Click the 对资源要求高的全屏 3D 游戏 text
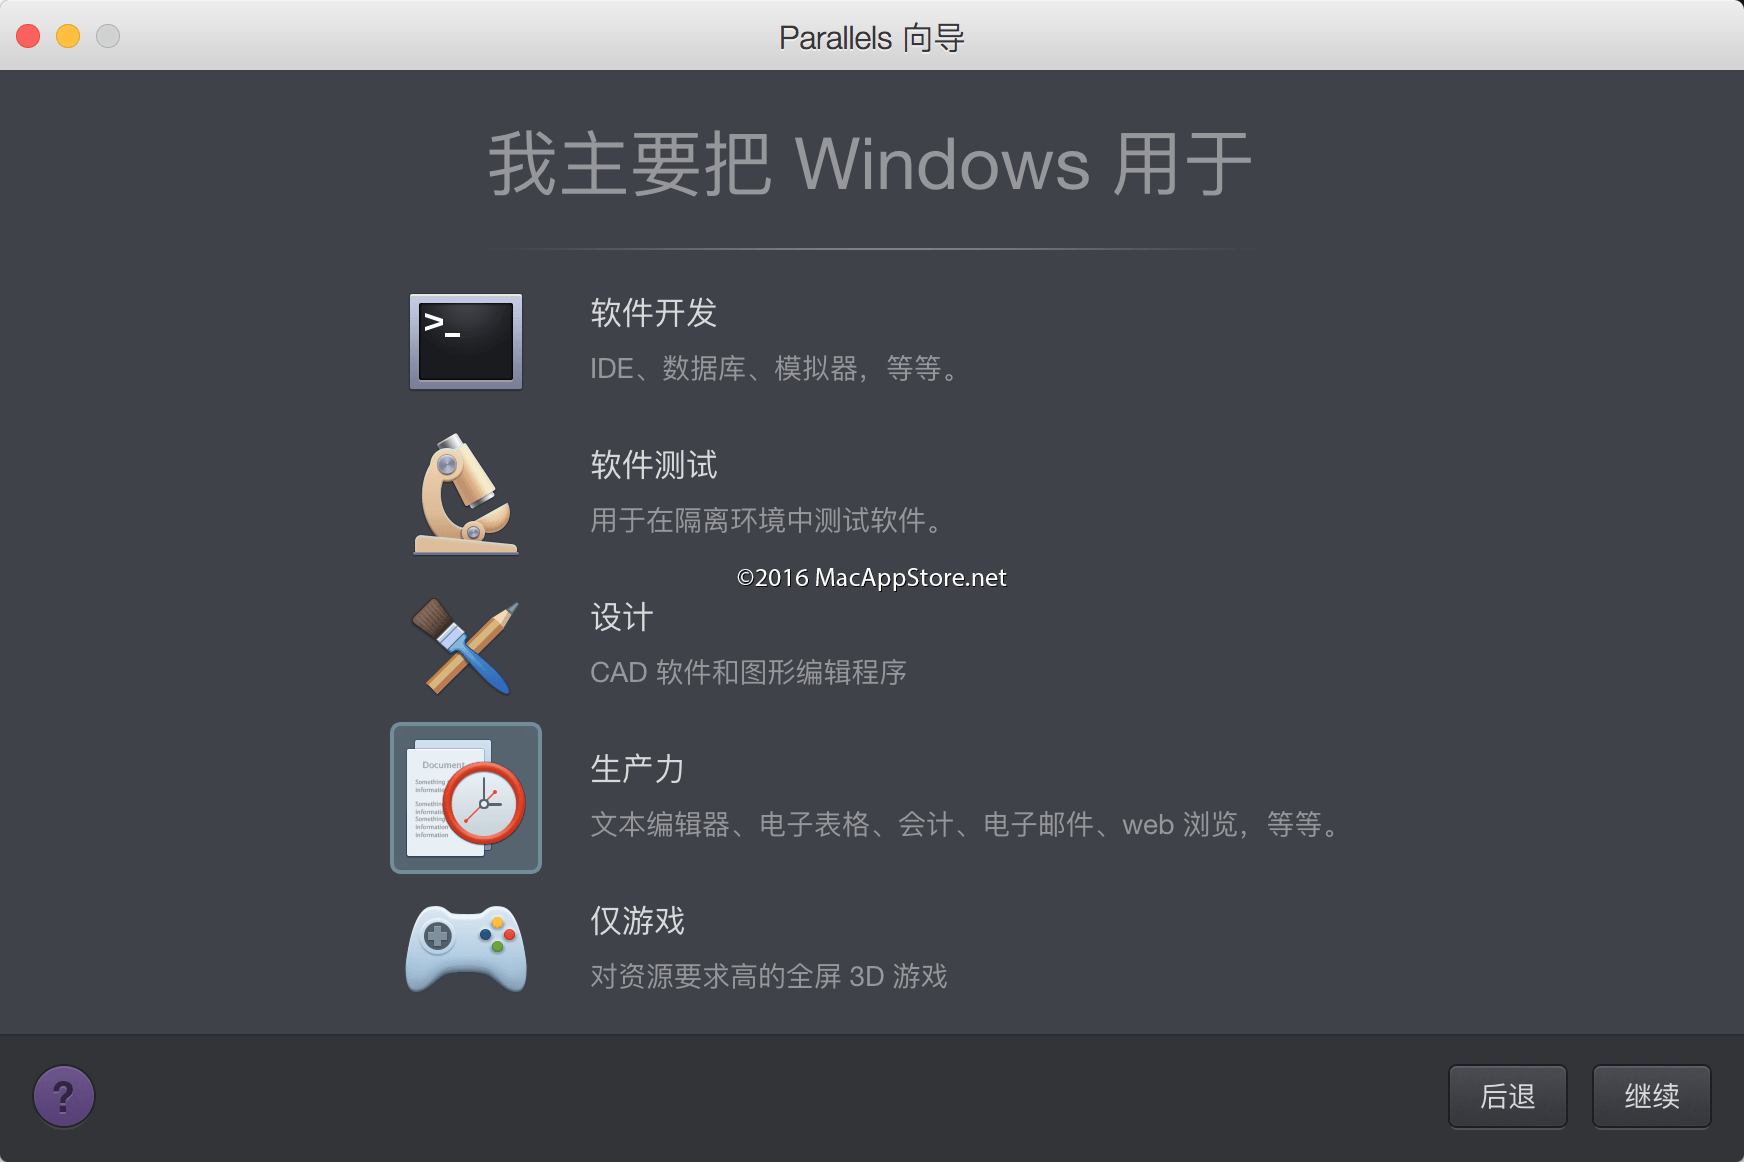The width and height of the screenshot is (1744, 1162). pos(769,977)
